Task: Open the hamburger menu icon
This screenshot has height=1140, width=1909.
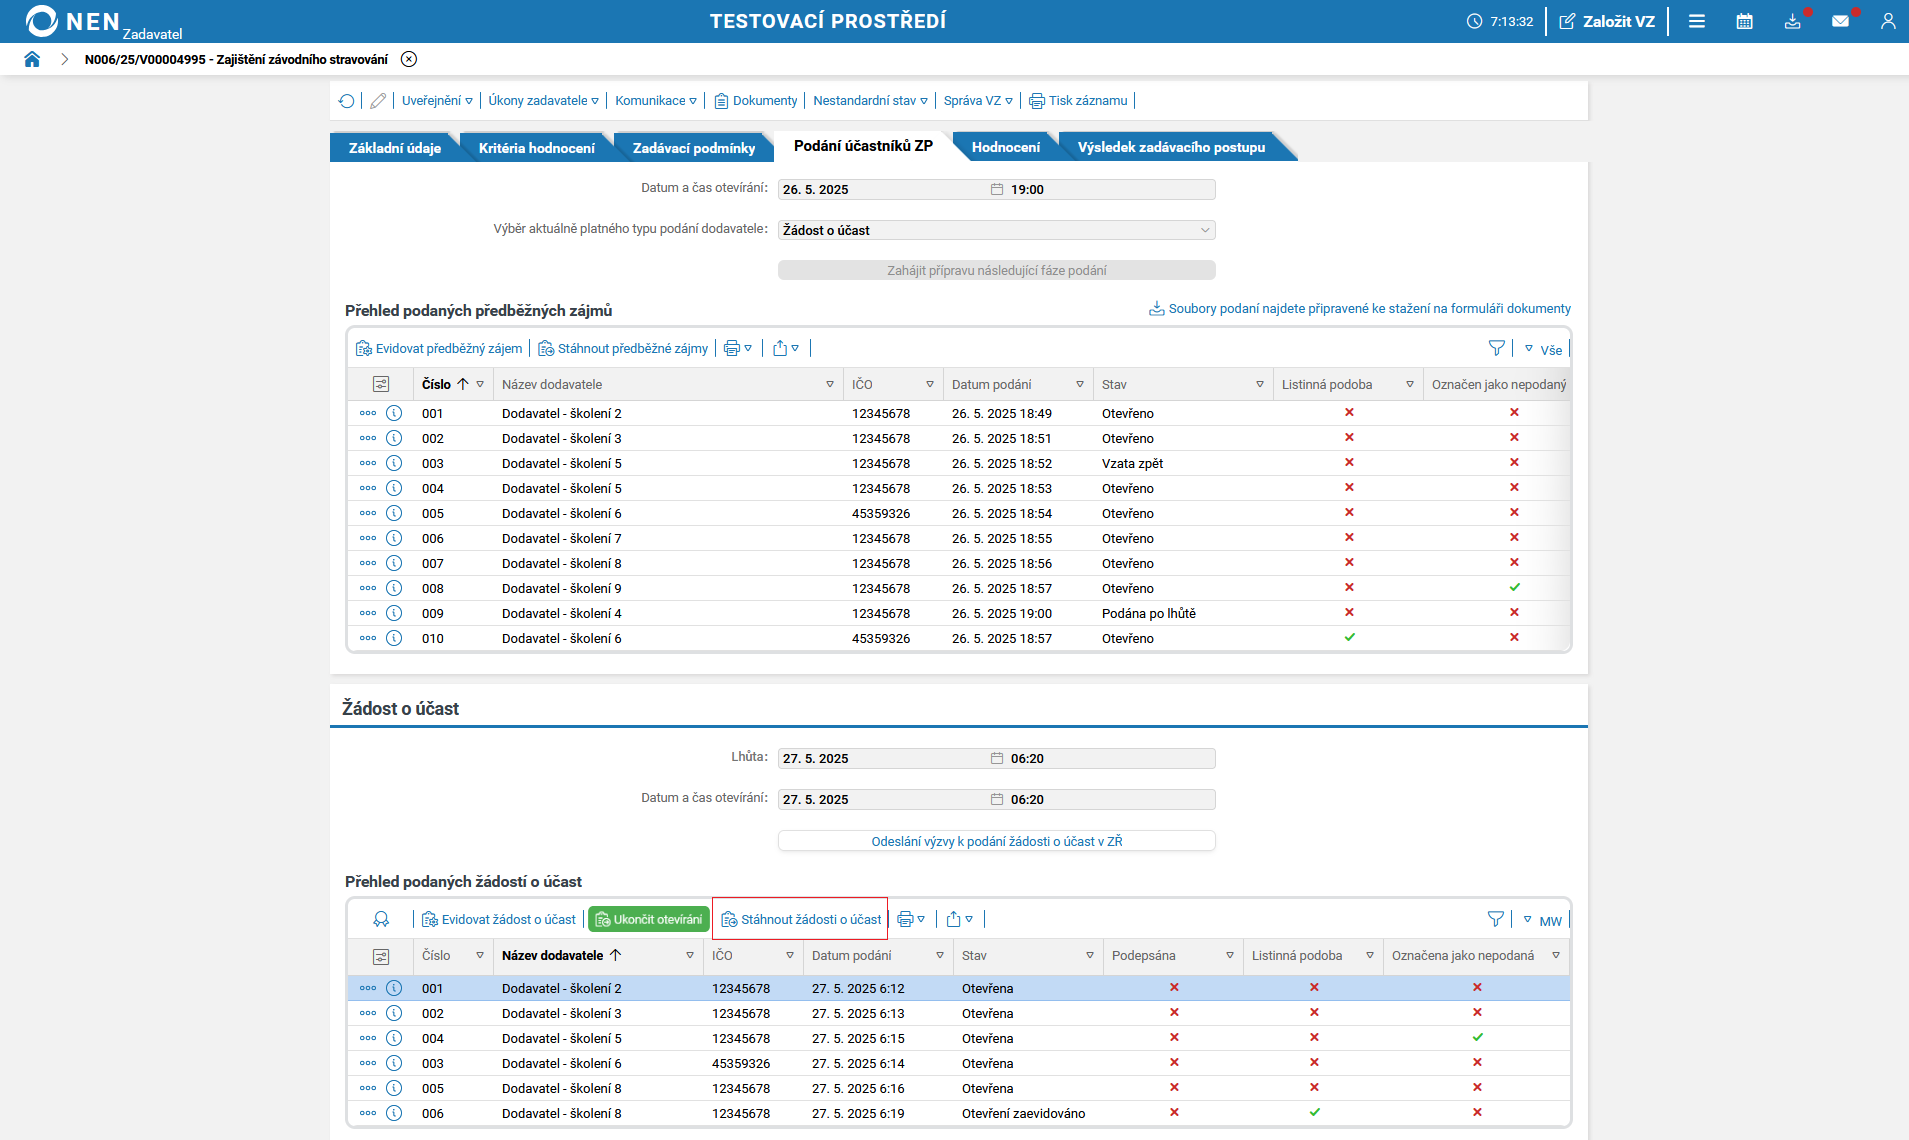Action: tap(1697, 21)
